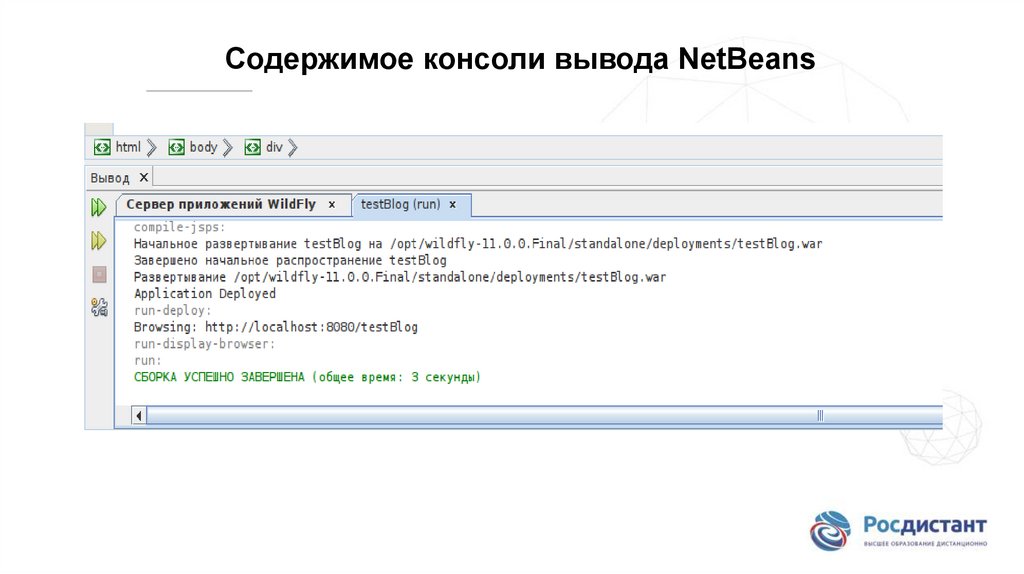
Task: Click the html breadcrumb tag icon
Action: coord(102,148)
